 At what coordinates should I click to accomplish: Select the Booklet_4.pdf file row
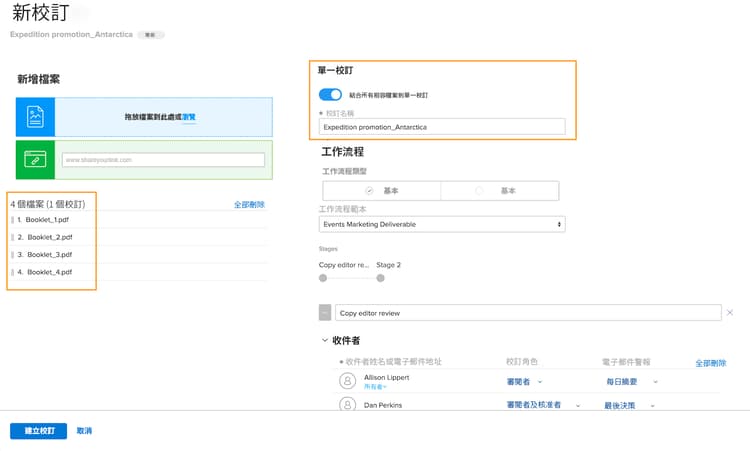tap(139, 272)
